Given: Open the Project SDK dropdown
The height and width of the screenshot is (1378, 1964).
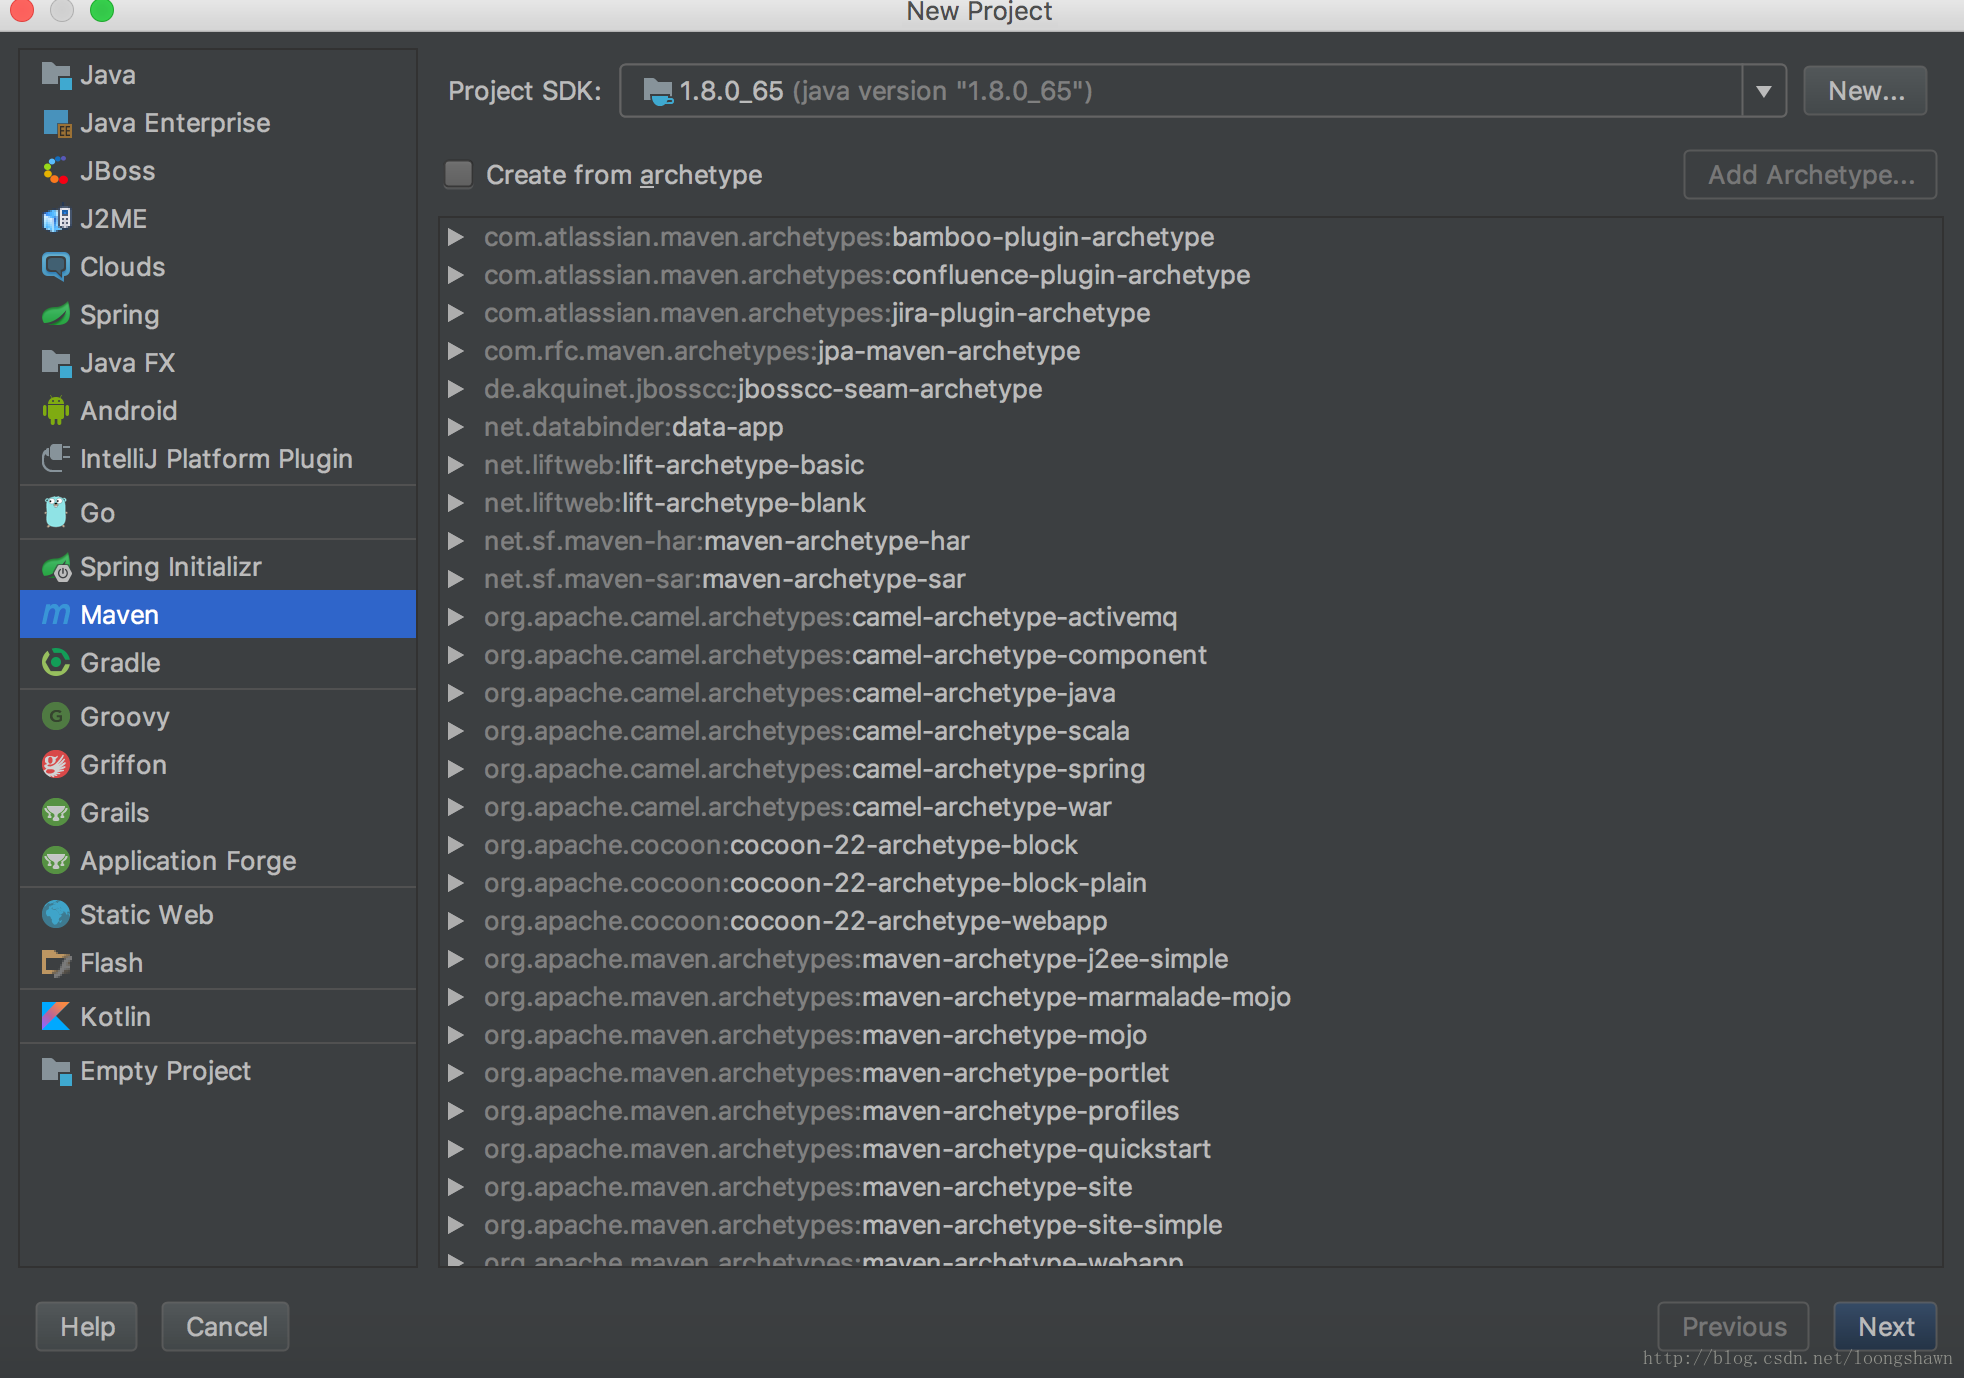Looking at the screenshot, I should tap(1763, 90).
